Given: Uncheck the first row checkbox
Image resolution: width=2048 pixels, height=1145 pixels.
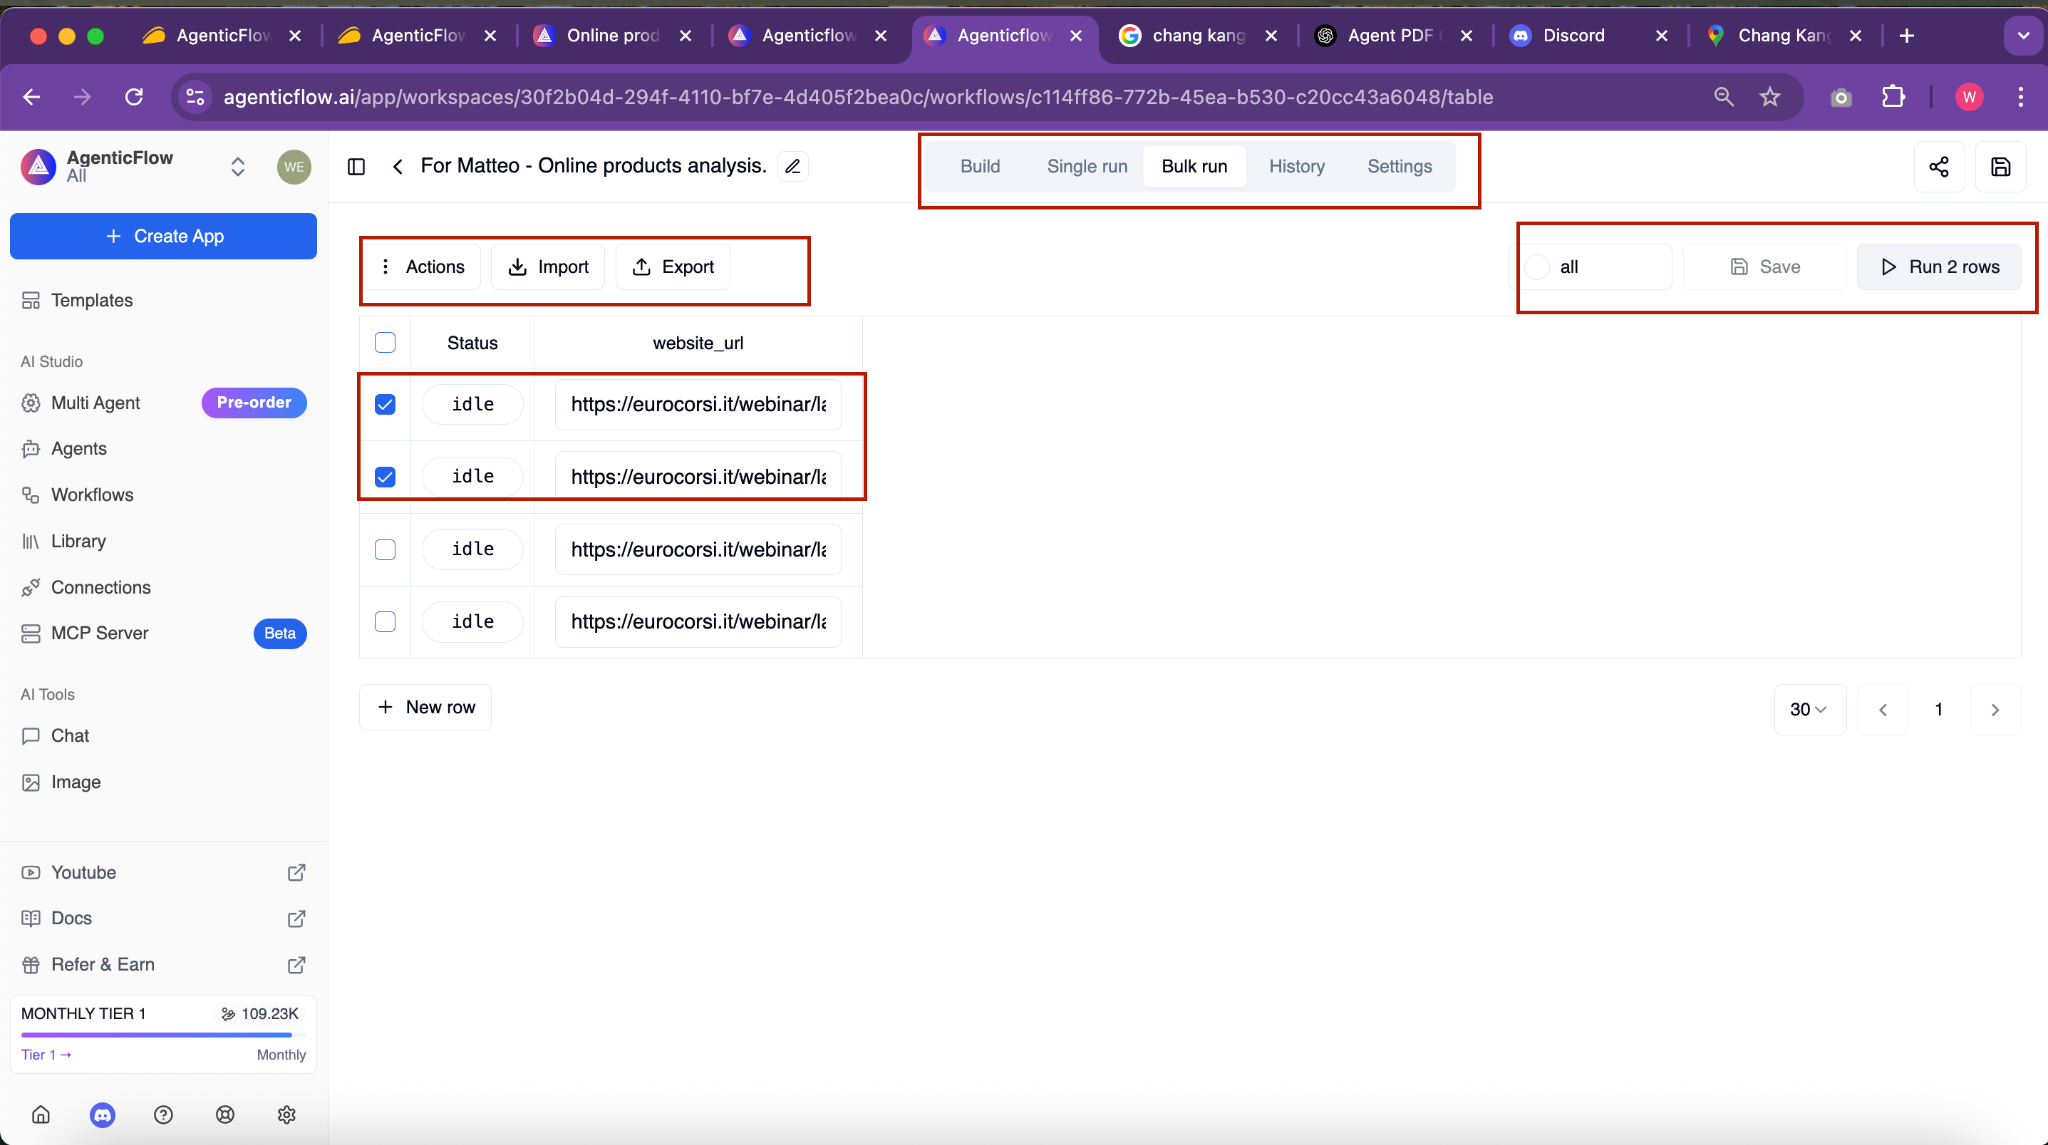Looking at the screenshot, I should (385, 404).
